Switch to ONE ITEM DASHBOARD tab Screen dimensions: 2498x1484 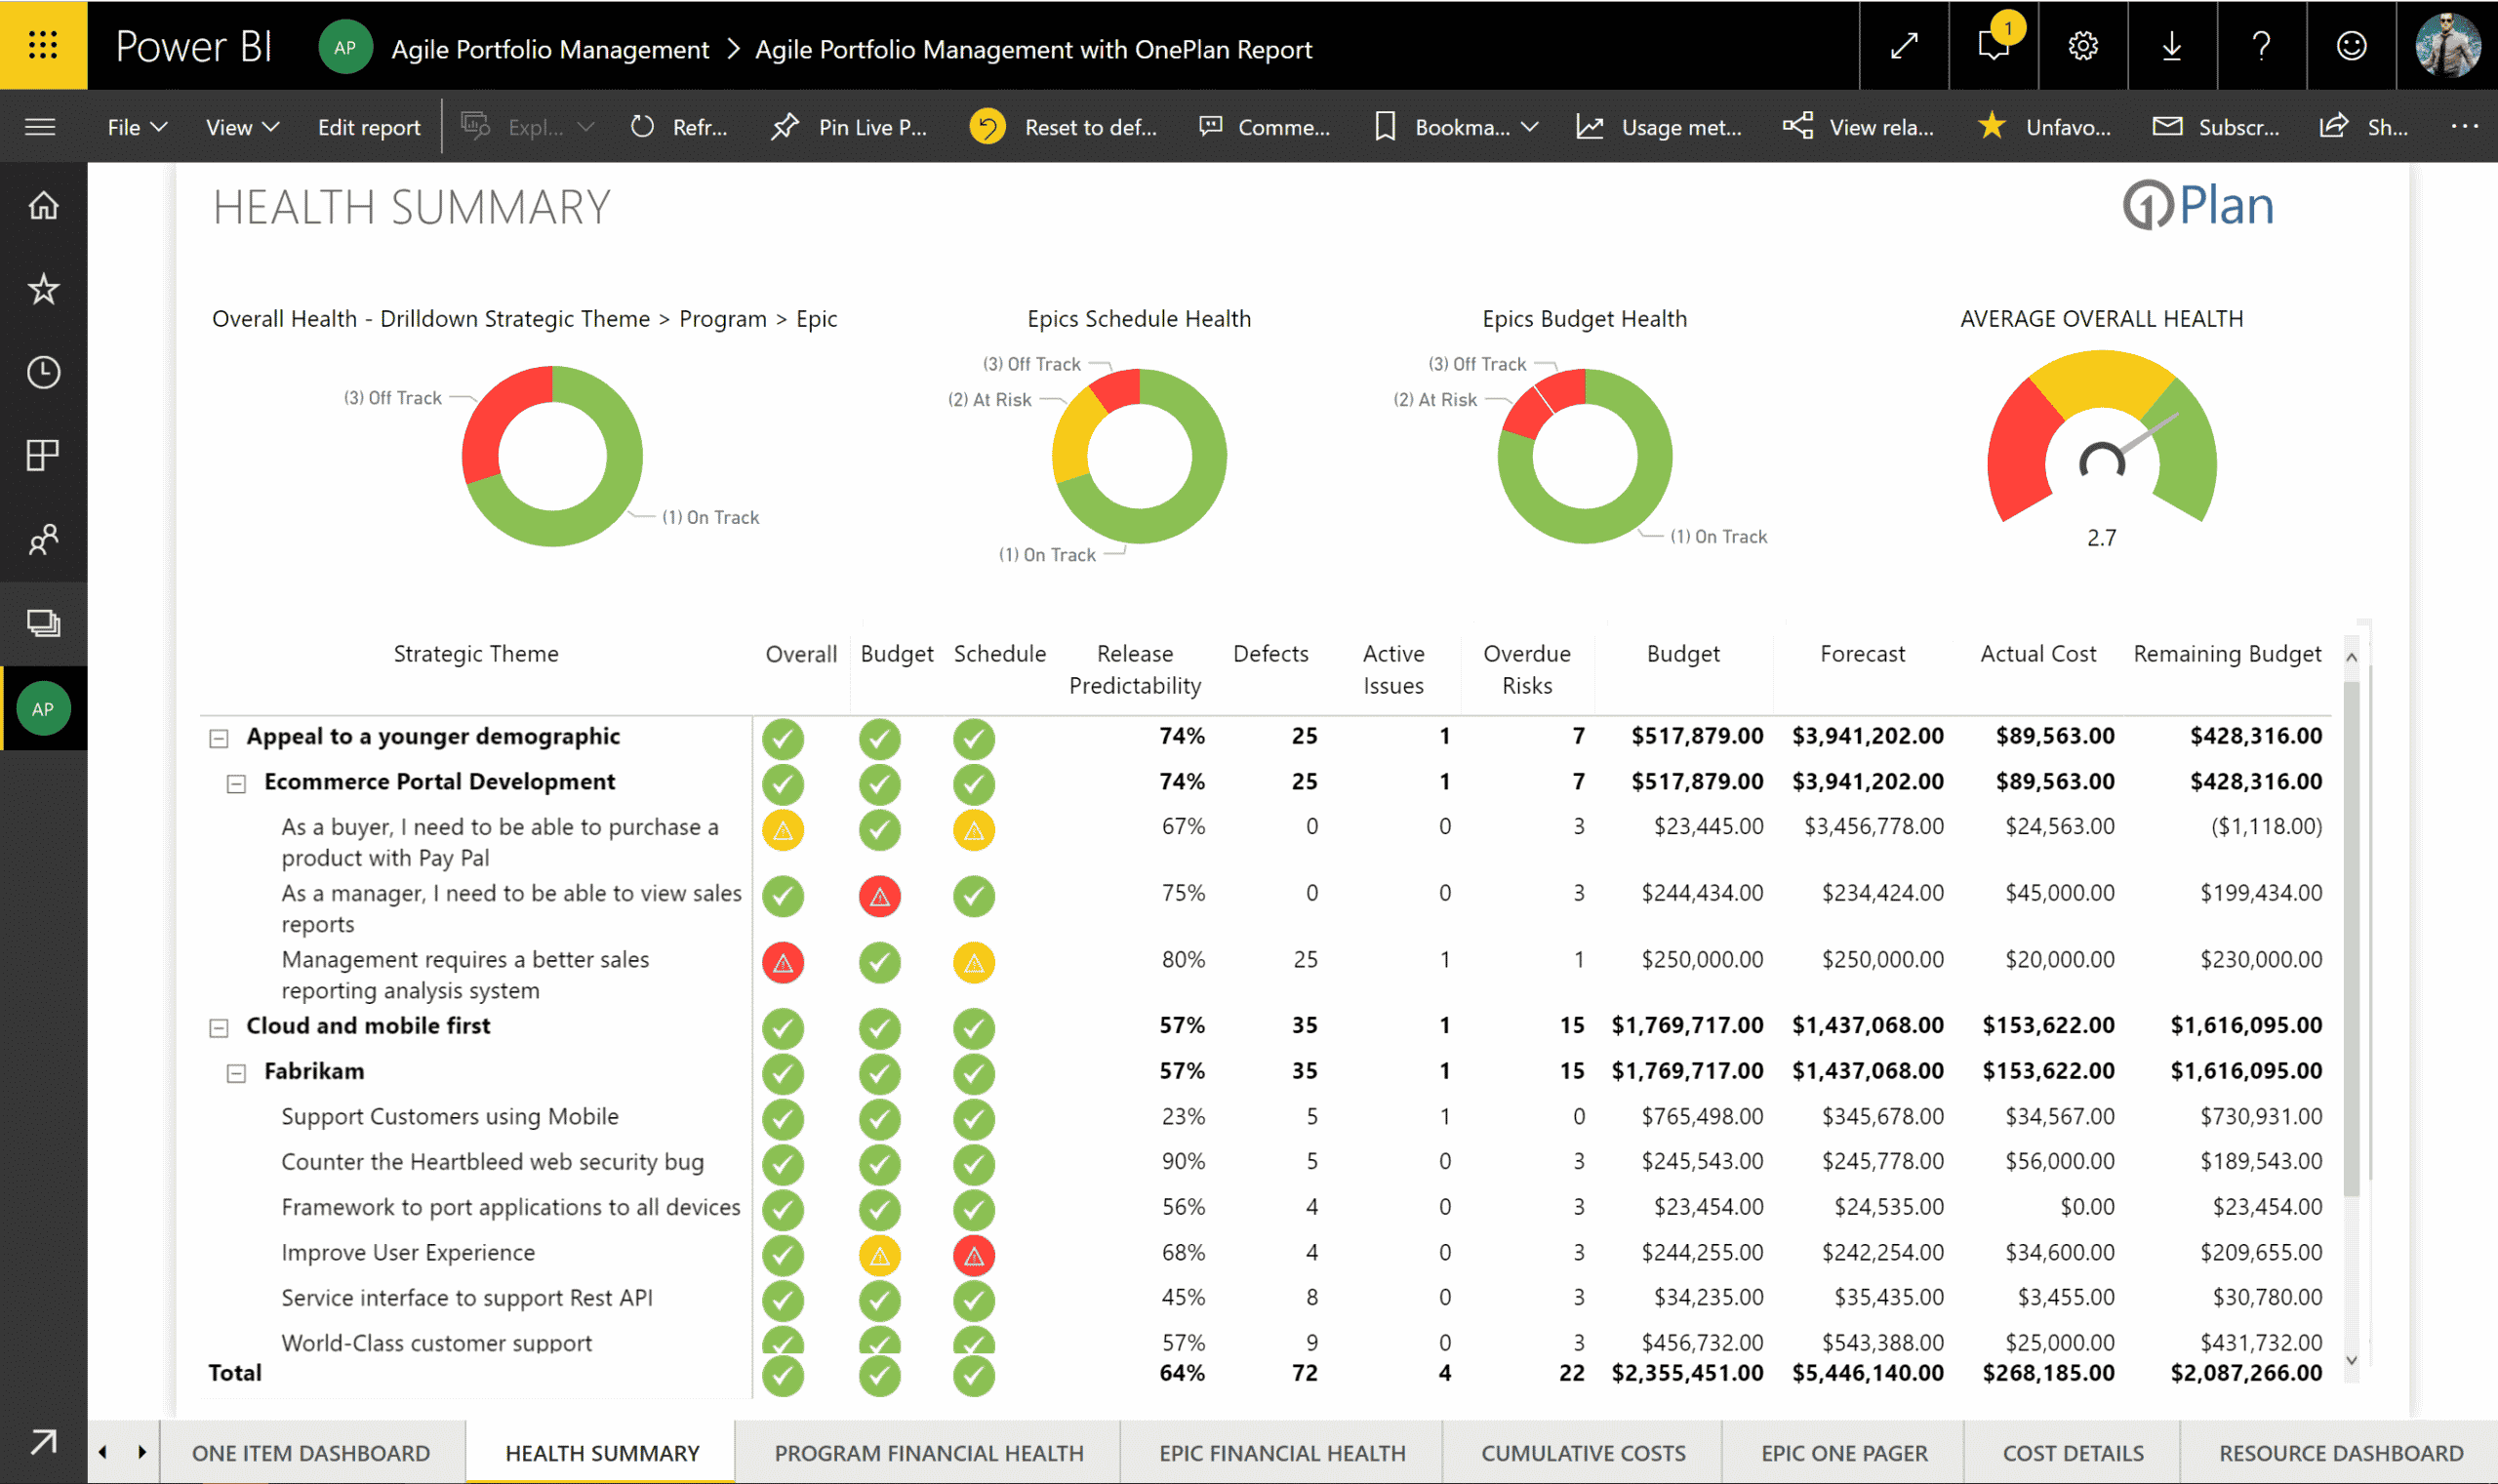(x=311, y=1453)
